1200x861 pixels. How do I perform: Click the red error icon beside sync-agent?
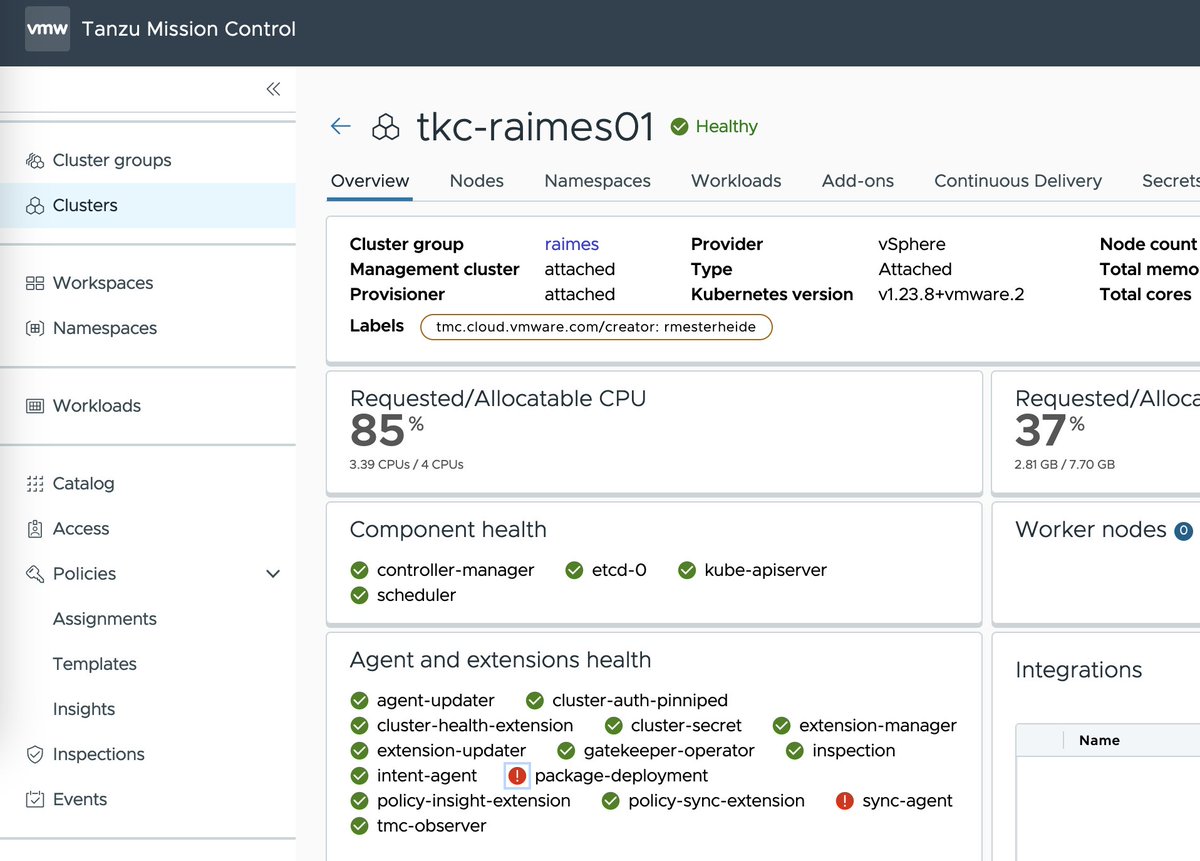click(x=844, y=801)
